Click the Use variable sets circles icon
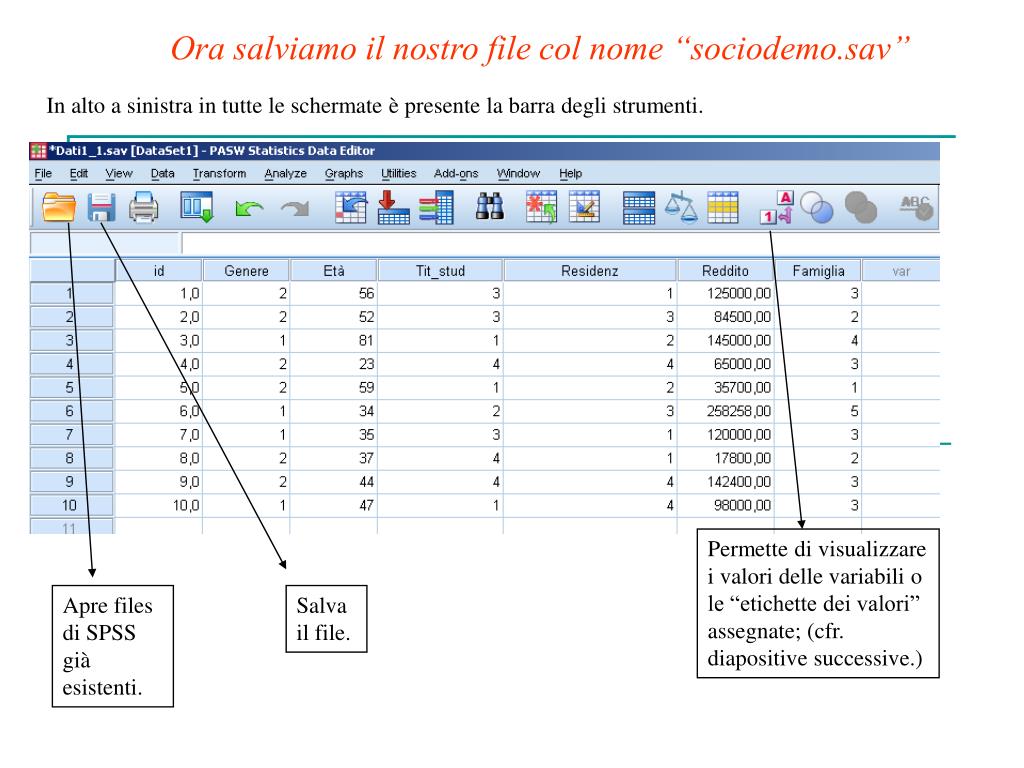 pyautogui.click(x=817, y=208)
